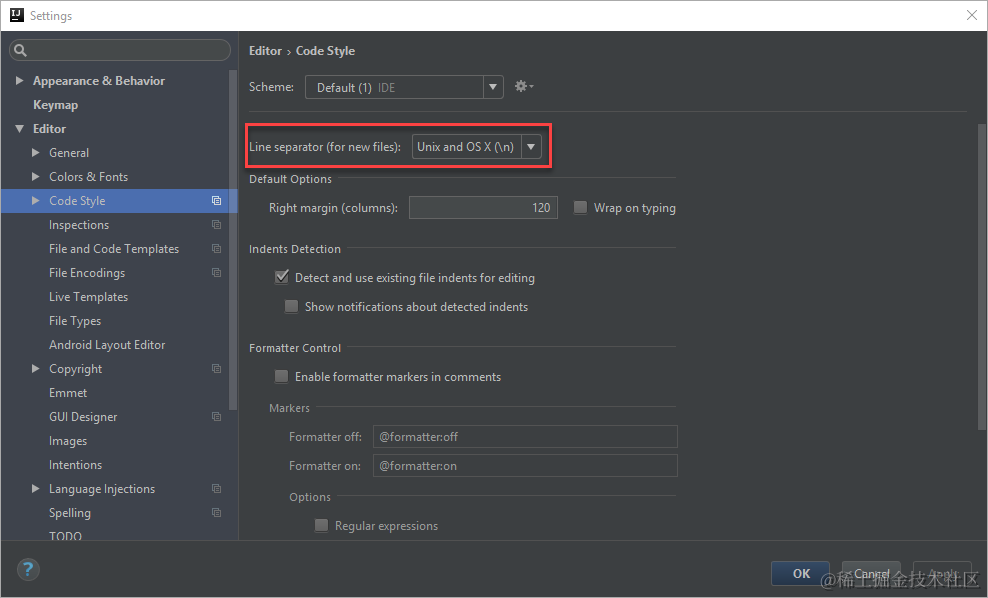Click the OK button
The width and height of the screenshot is (988, 598).
click(800, 573)
